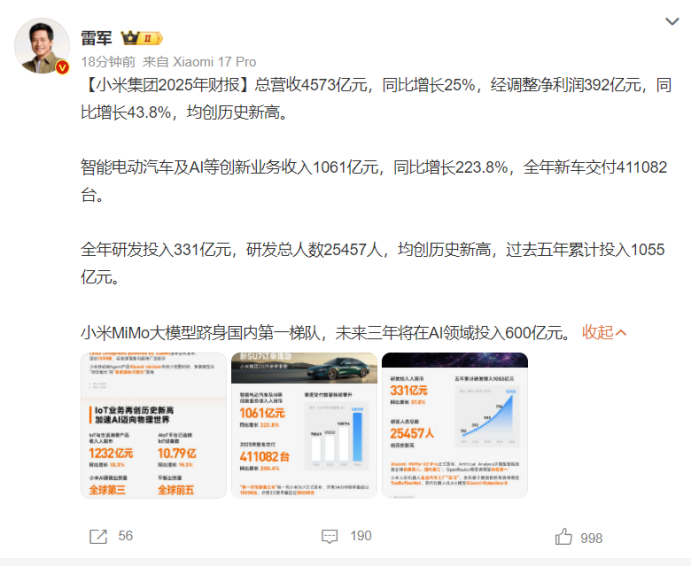The width and height of the screenshot is (692, 567).
Task: Open the R&D 331亿元 chart image
Action: [x=455, y=425]
